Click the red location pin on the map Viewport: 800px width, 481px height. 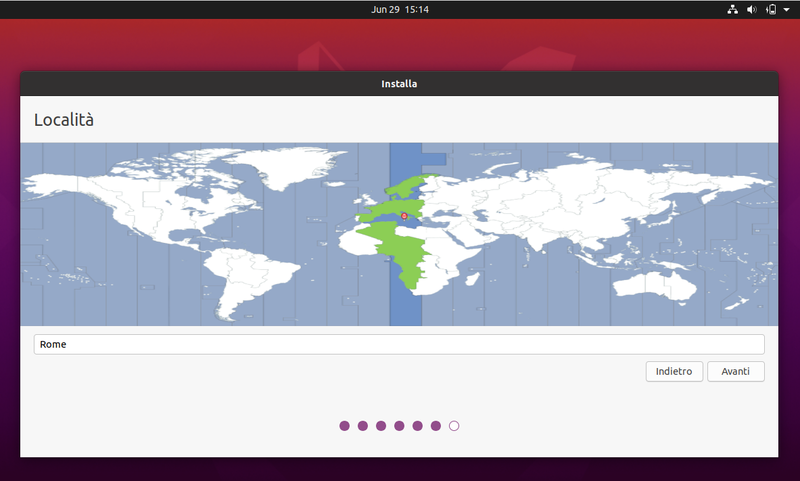[x=404, y=216]
